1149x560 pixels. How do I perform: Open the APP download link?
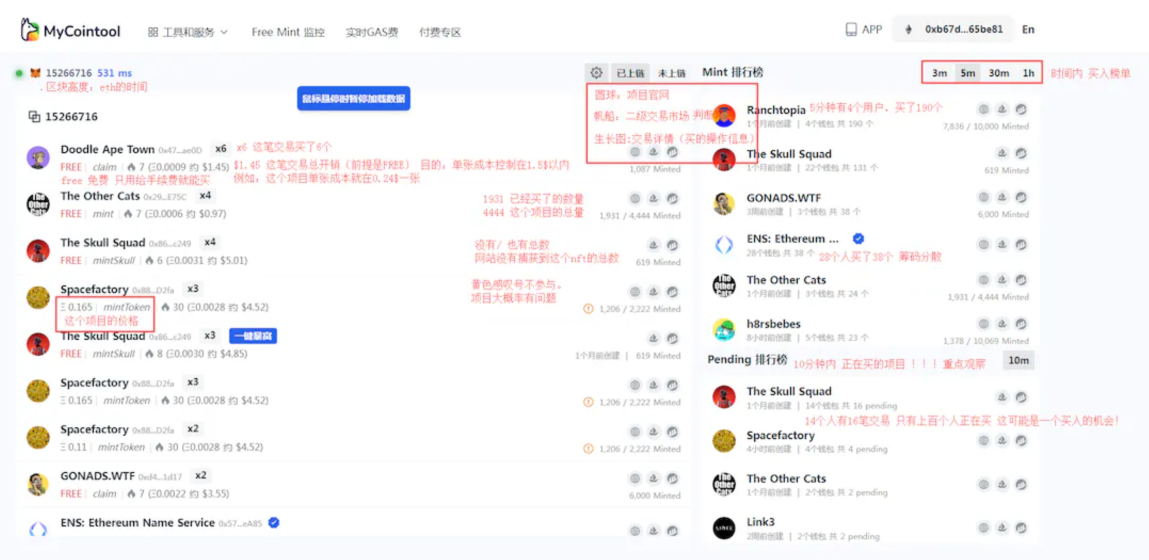864,29
